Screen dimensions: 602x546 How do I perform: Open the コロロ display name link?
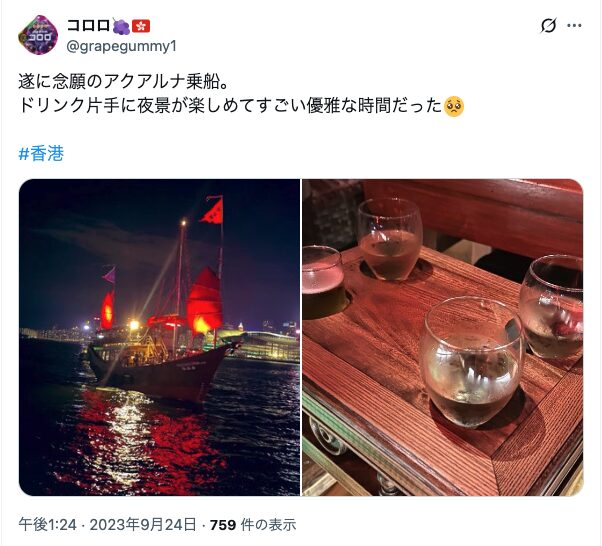pyautogui.click(x=89, y=26)
